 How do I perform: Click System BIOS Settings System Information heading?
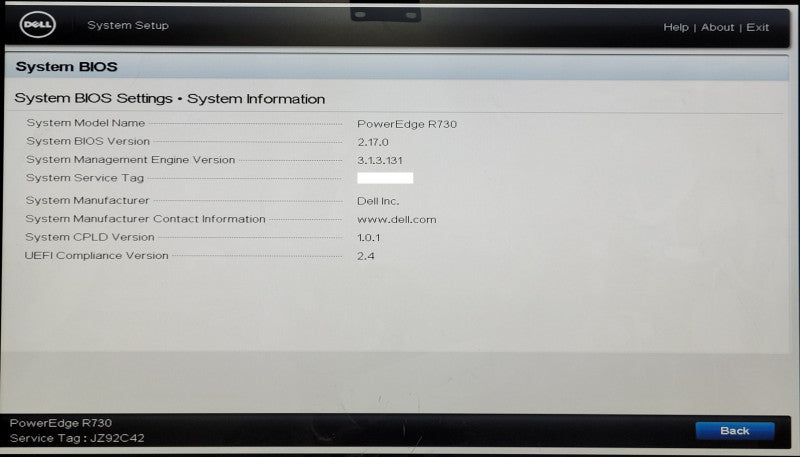[169, 98]
